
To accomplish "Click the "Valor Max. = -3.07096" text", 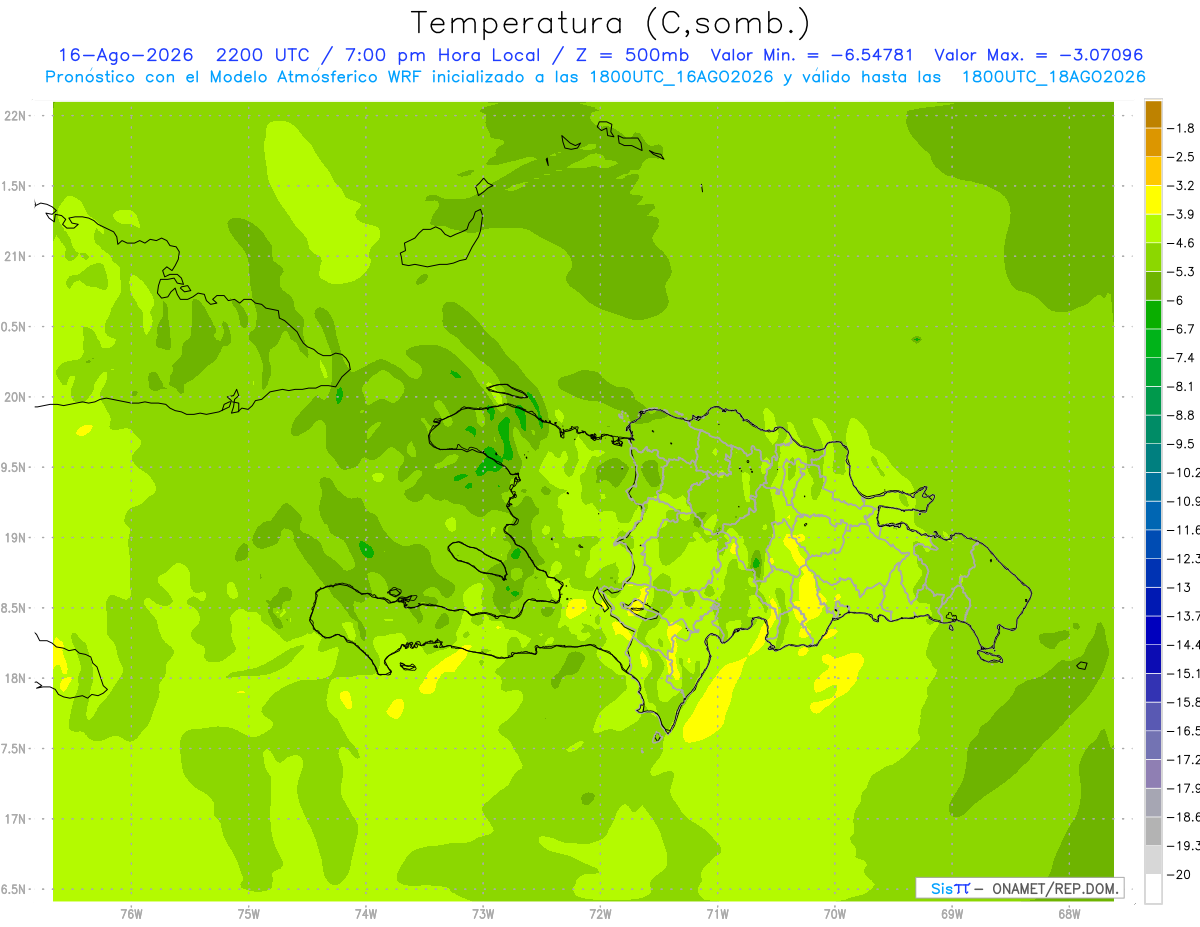I will [1039, 55].
